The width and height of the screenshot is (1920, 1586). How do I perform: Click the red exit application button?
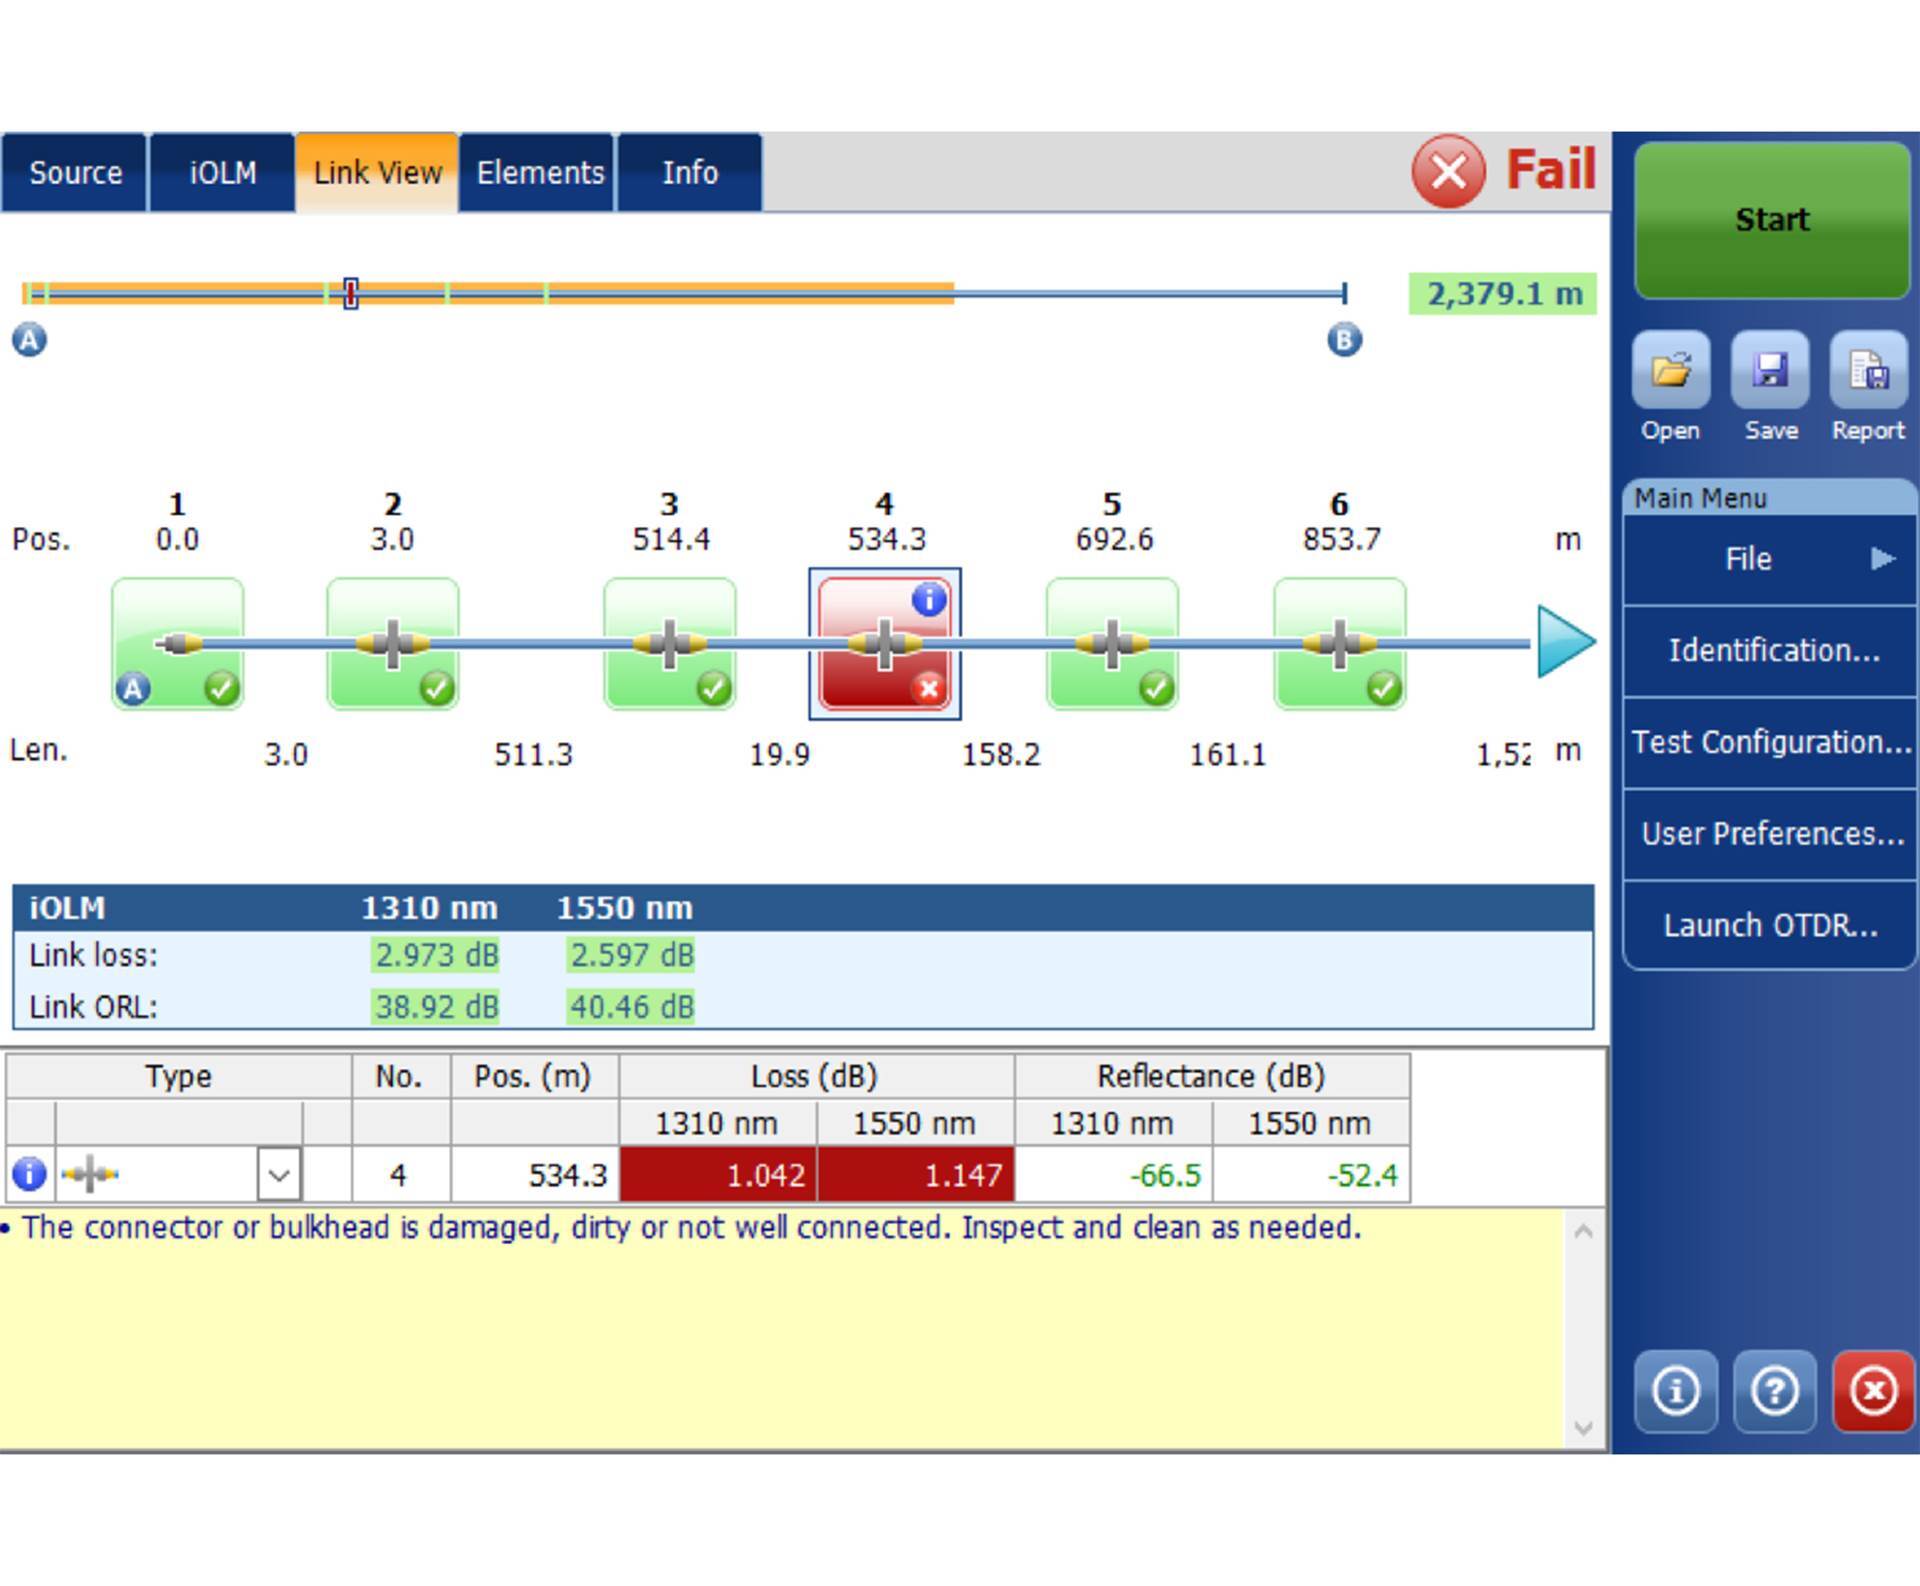pyautogui.click(x=1872, y=1391)
